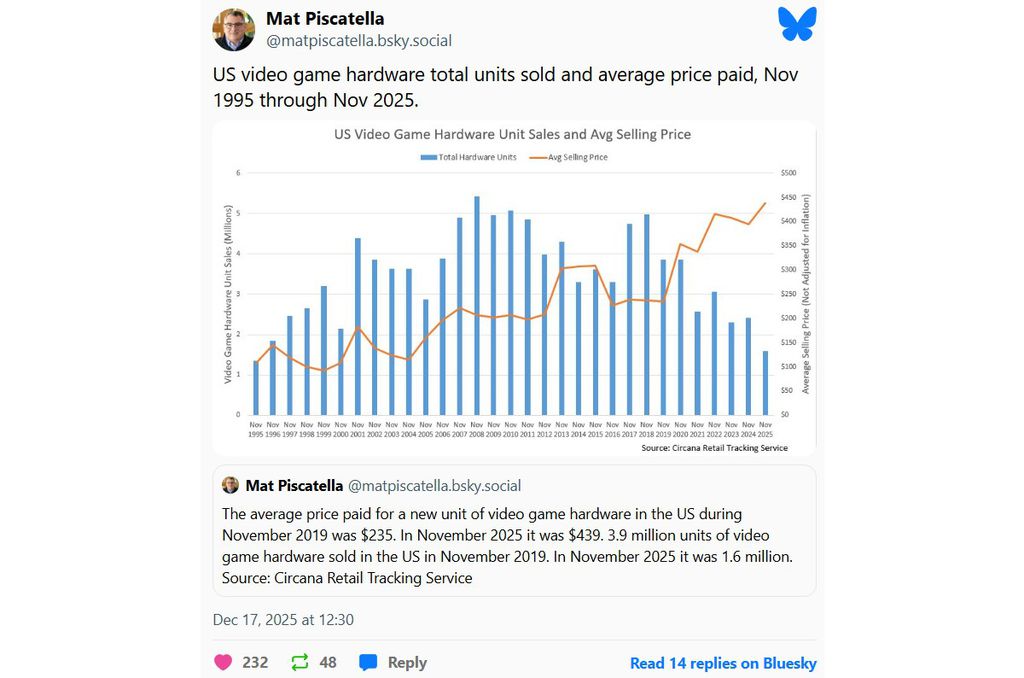Screen dimensions: 1024x678
Task: Click the Dec 17, 2025 timestamp
Action: click(x=283, y=620)
